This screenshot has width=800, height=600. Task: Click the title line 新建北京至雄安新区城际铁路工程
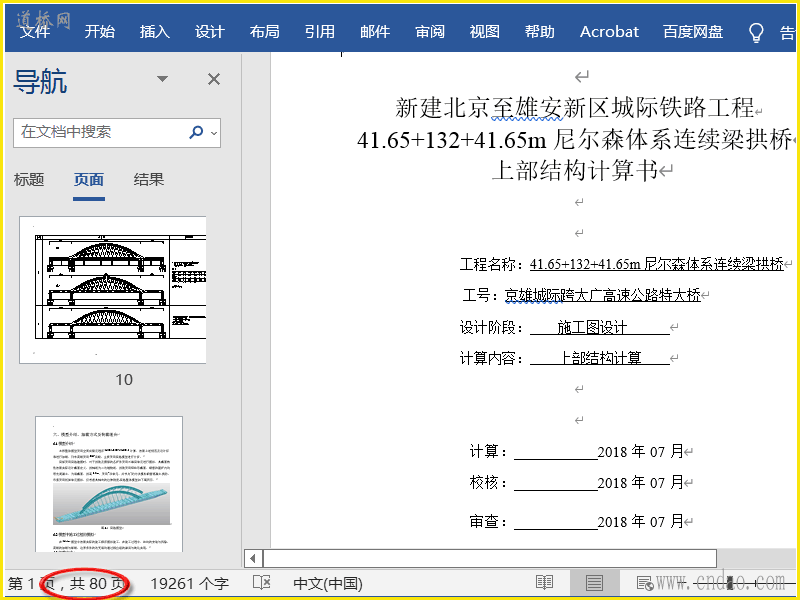[x=574, y=108]
